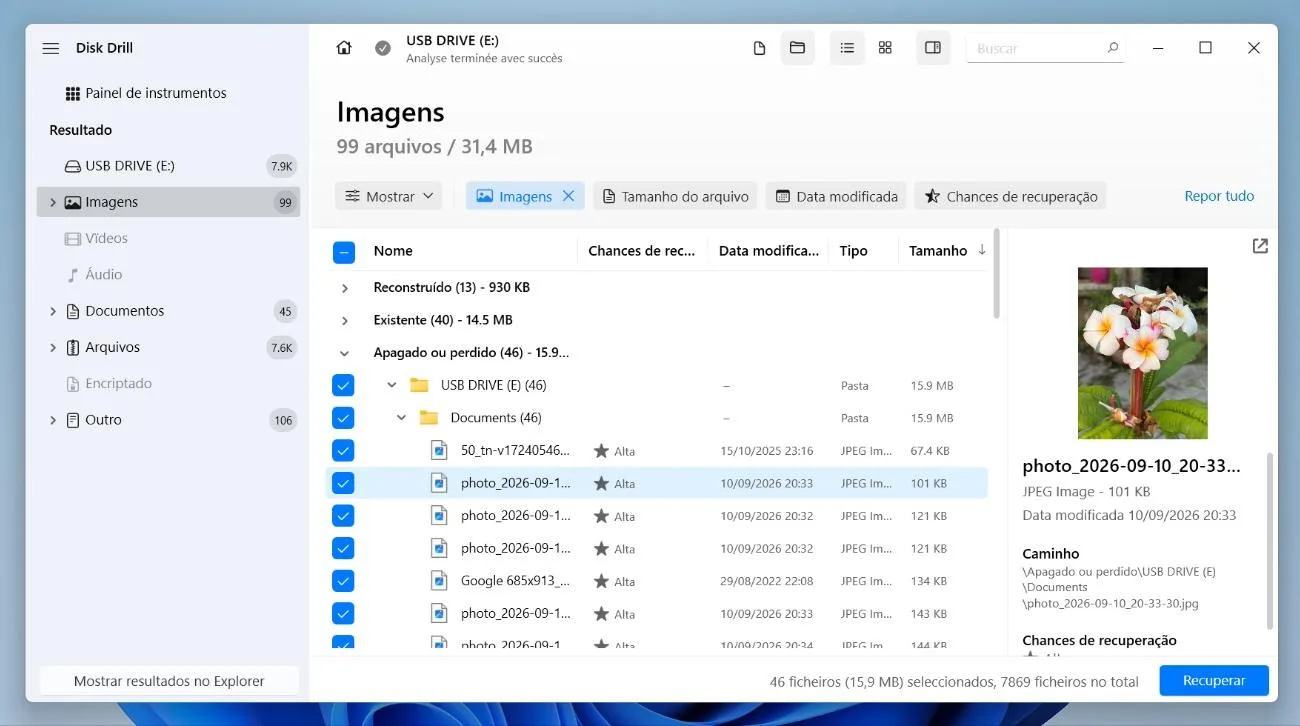Uncheck the Google 685x913 file checkbox

[x=343, y=581]
